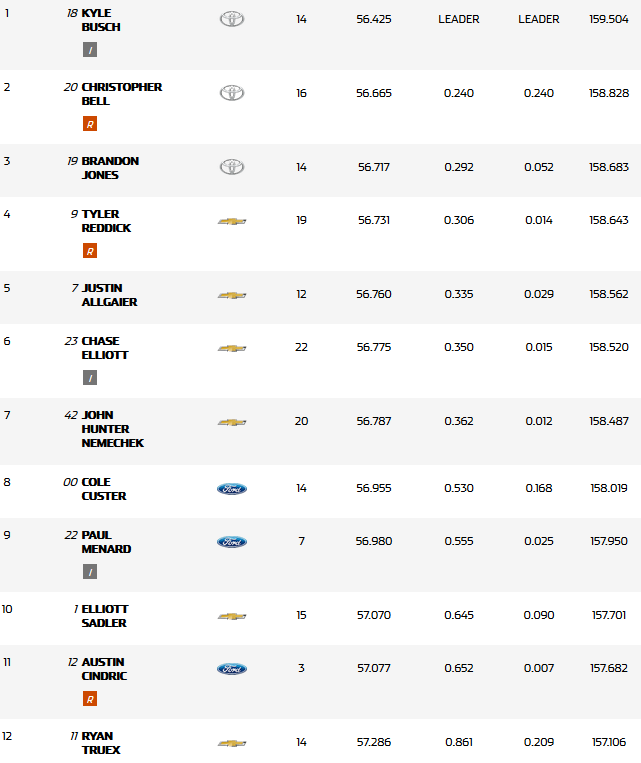Click Kyle Busch's best time 56.425
The height and width of the screenshot is (763, 641).
point(373,19)
